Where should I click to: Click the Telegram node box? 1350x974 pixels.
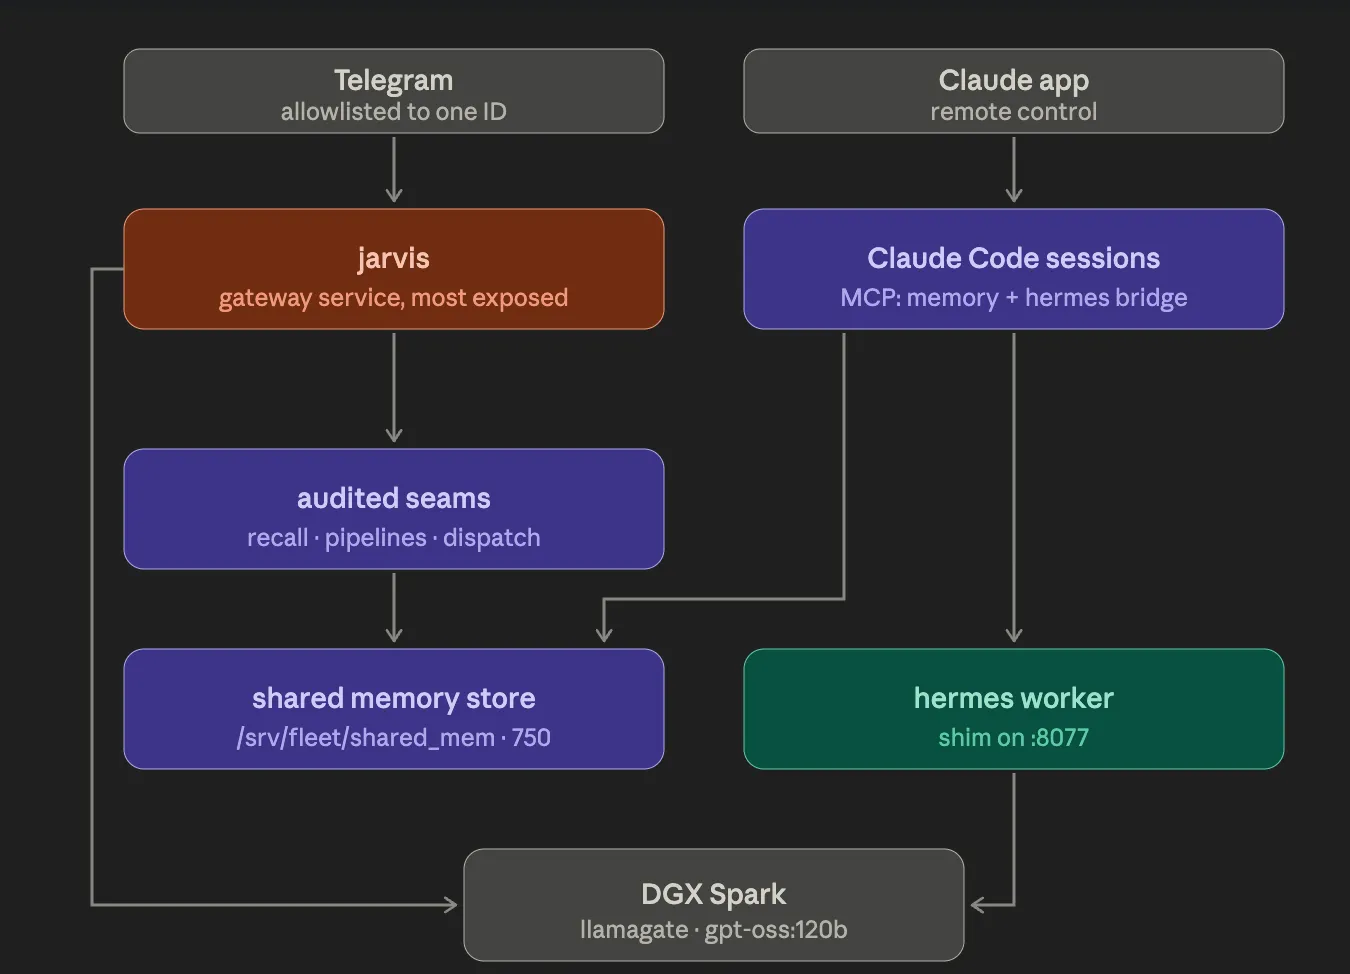[394, 91]
